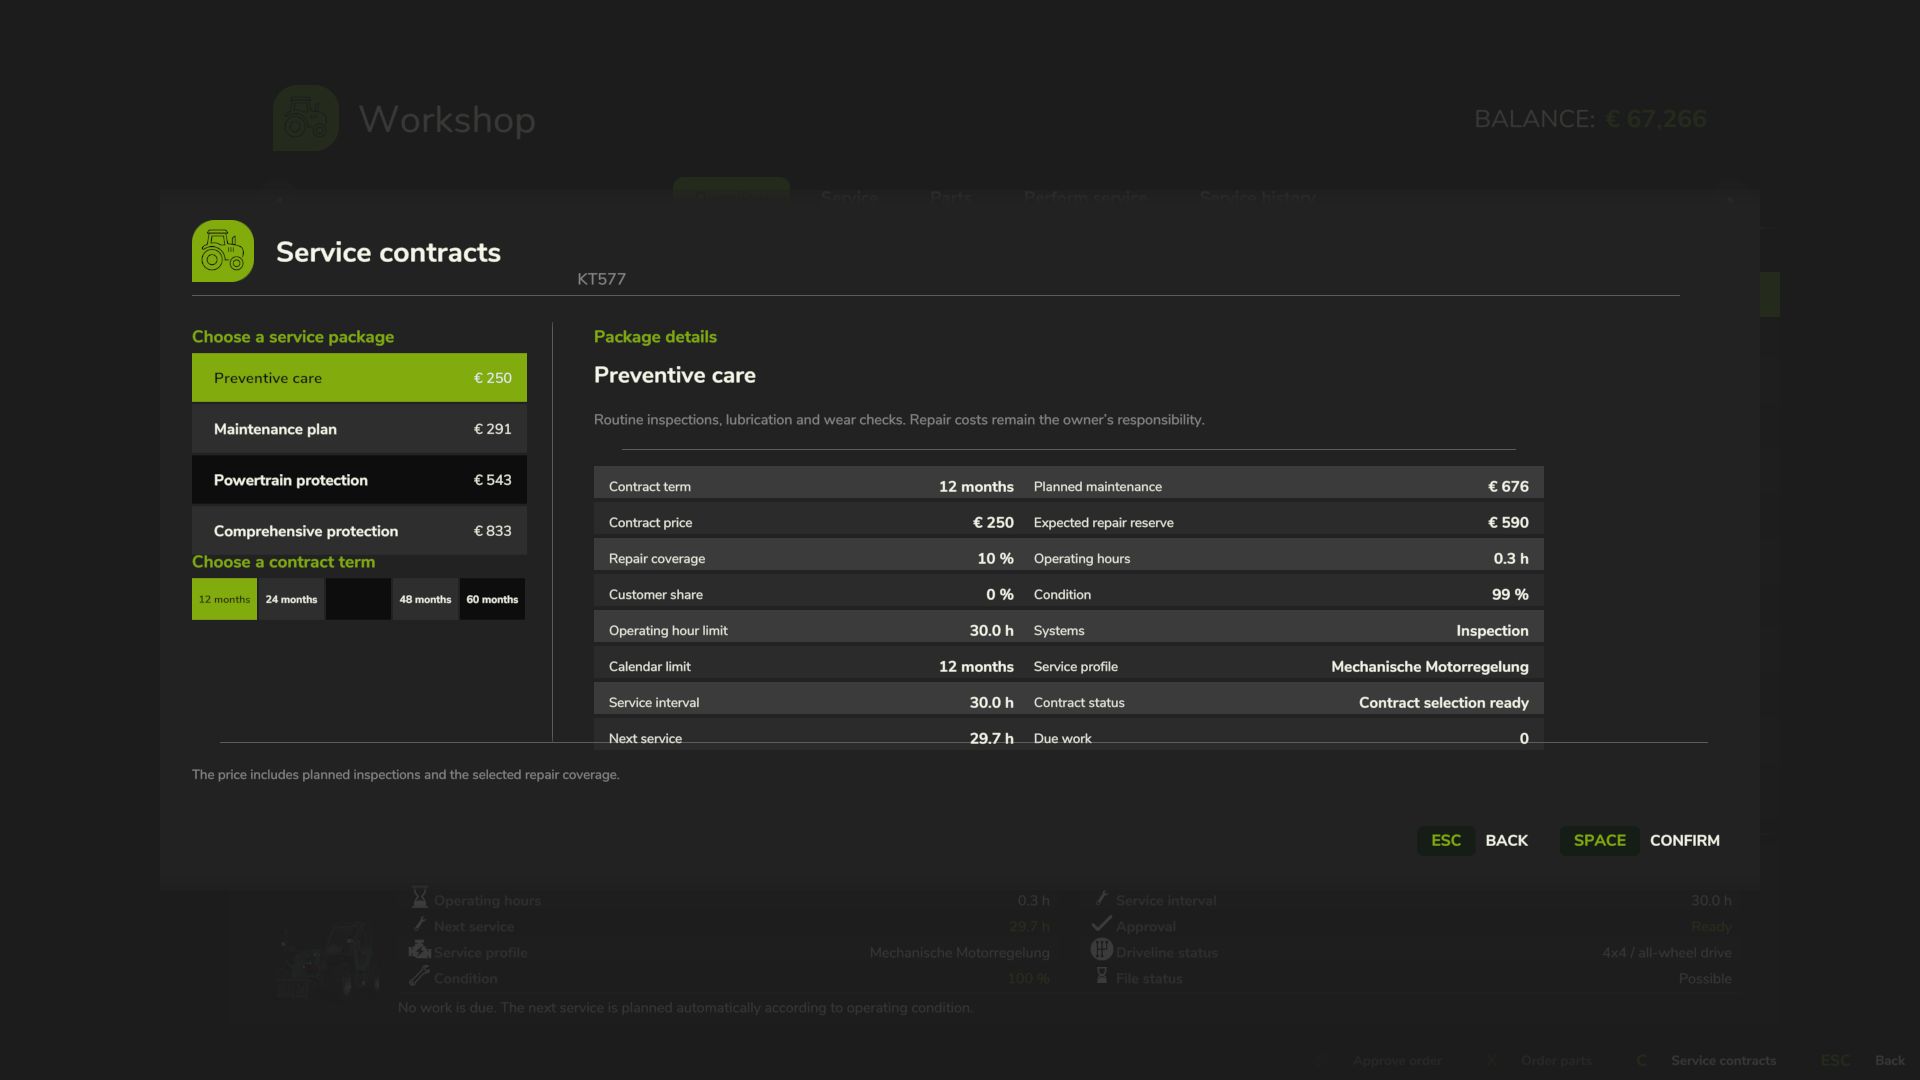Choose the 48 months contract term
Image resolution: width=1920 pixels, height=1080 pixels.
[x=425, y=599]
